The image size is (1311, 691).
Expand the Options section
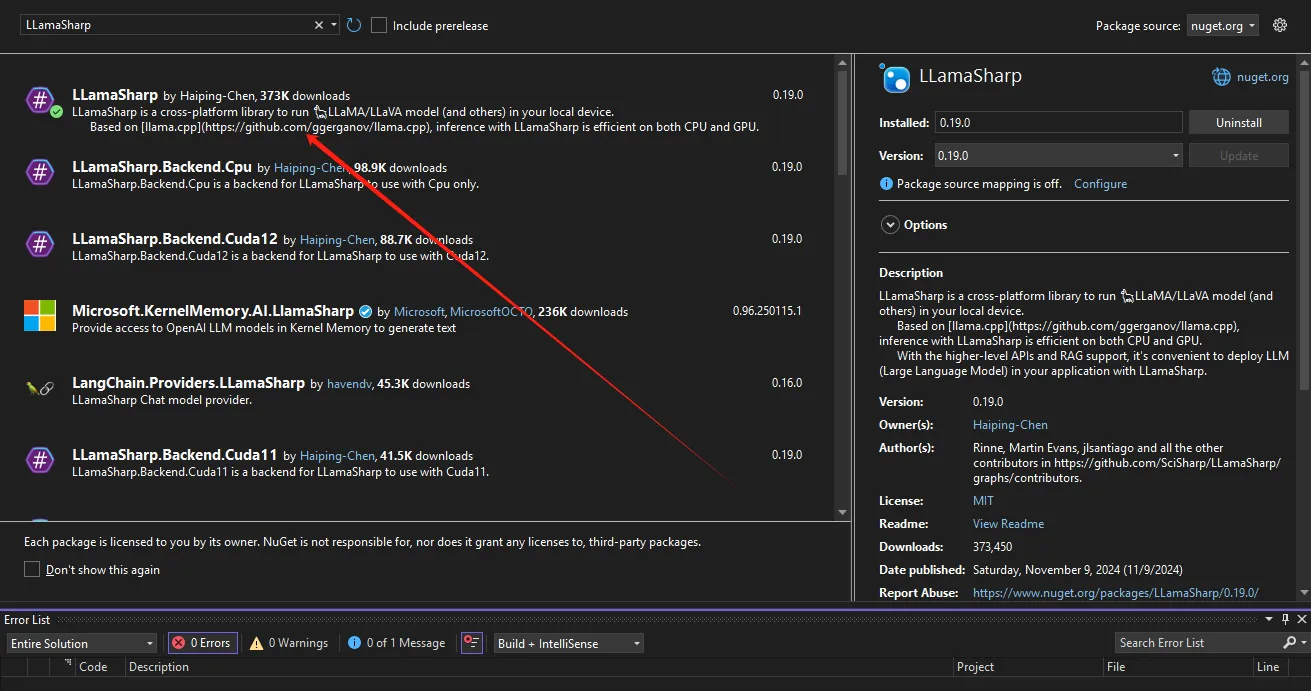(x=890, y=225)
